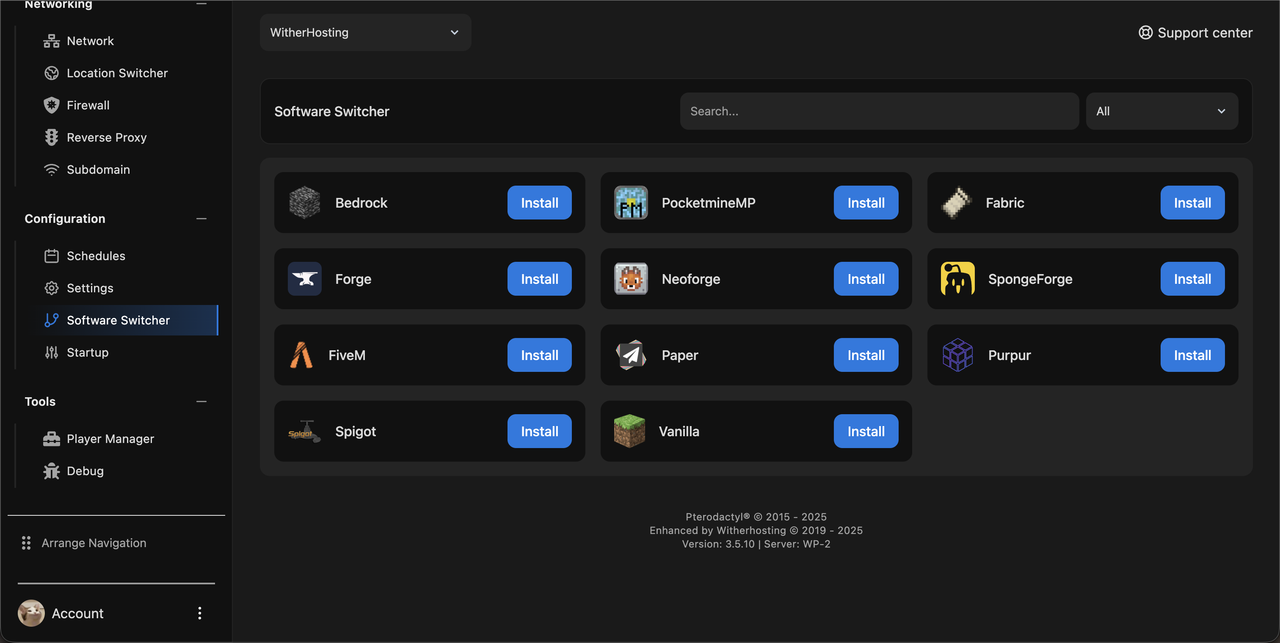Click the Software Switcher branch icon
Image resolution: width=1280 pixels, height=643 pixels.
tap(51, 320)
